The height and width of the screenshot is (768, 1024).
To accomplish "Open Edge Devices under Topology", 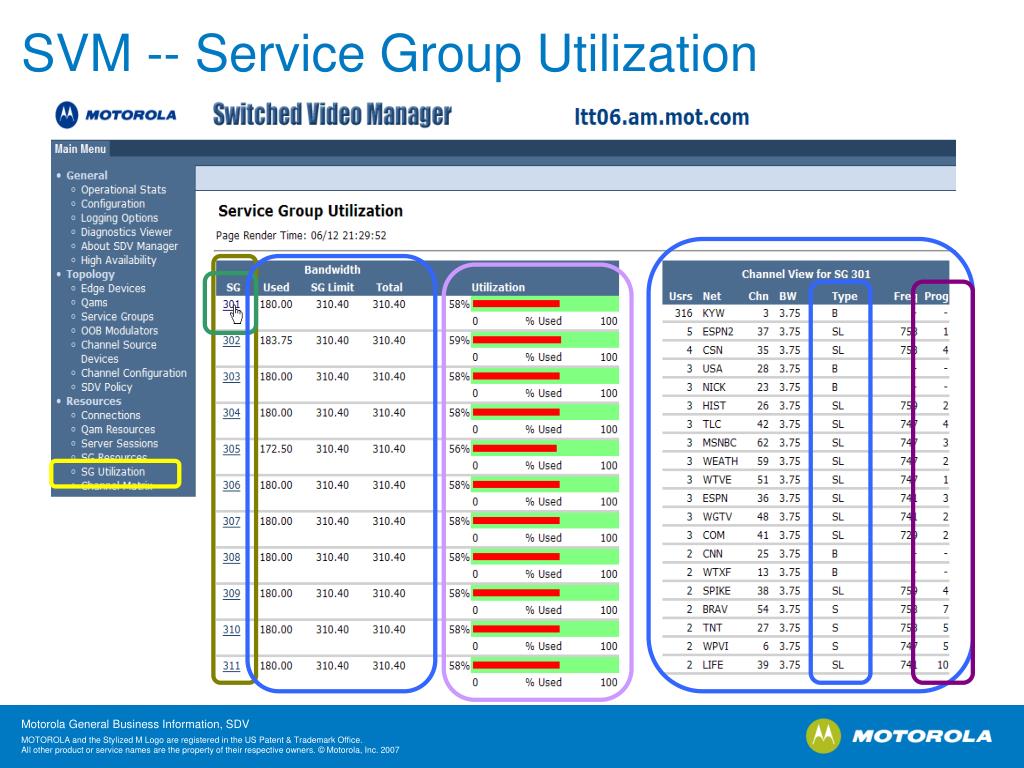I will click(113, 288).
